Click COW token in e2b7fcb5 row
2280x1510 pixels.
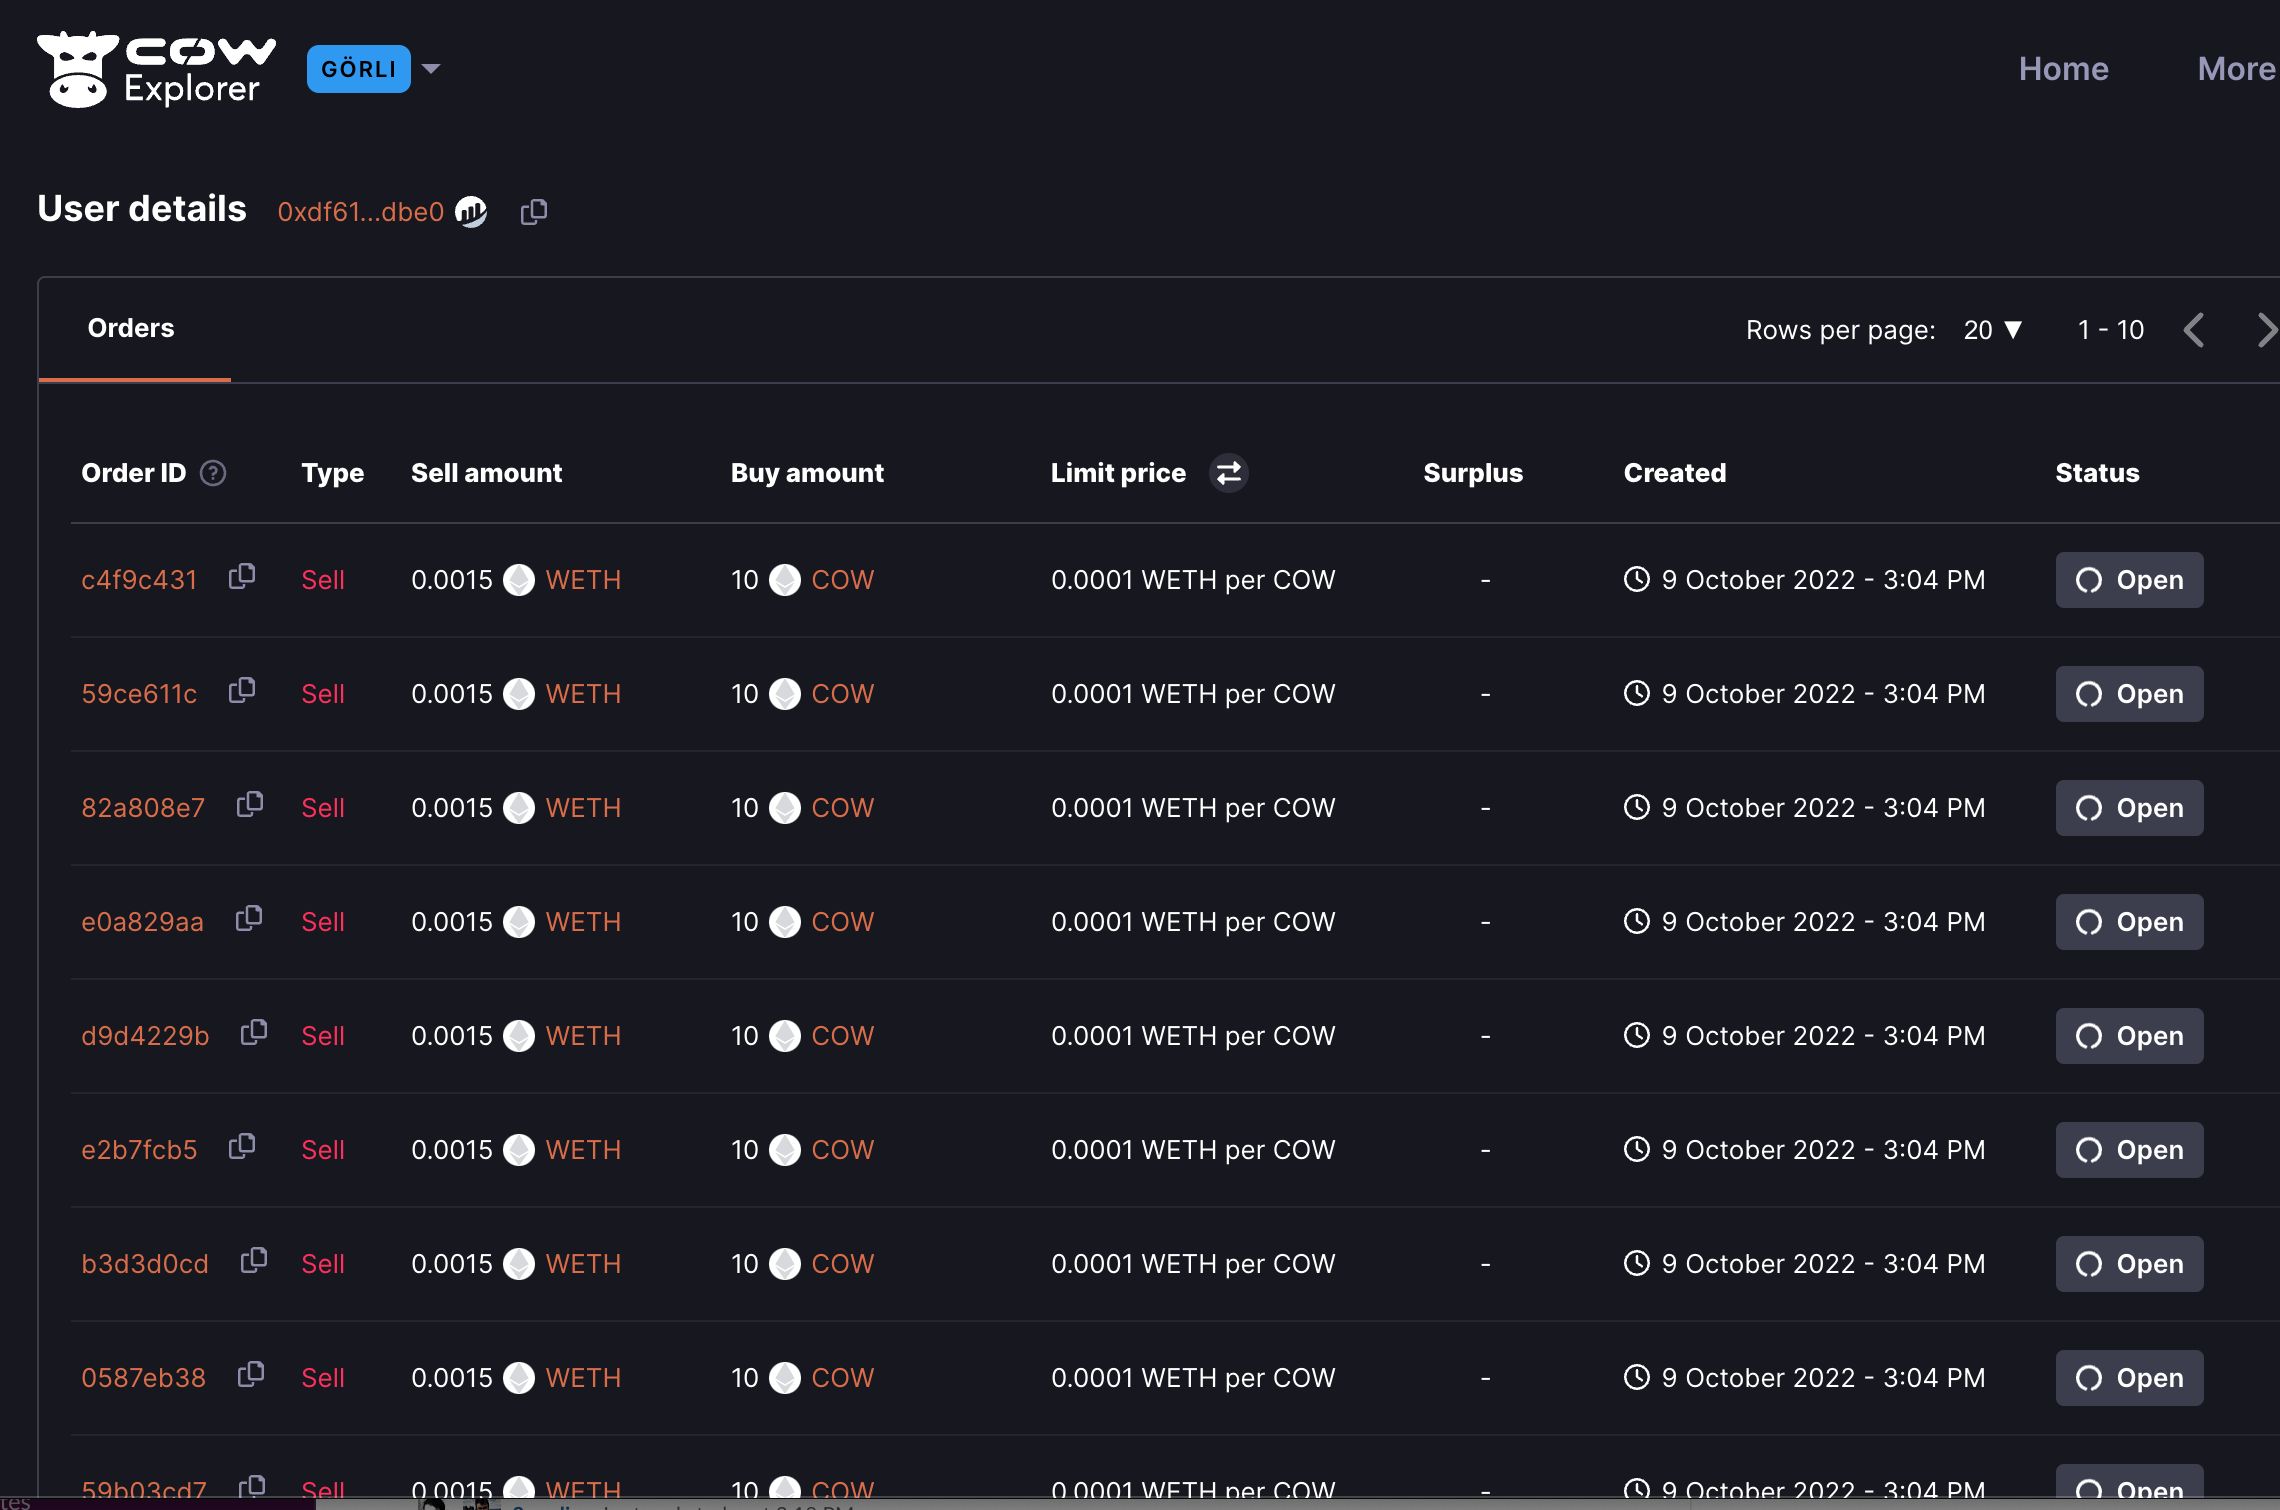(842, 1150)
